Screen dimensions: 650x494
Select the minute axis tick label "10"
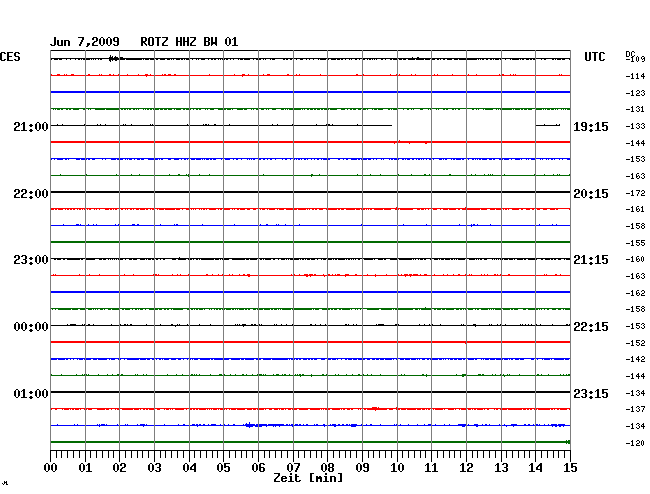point(397,468)
